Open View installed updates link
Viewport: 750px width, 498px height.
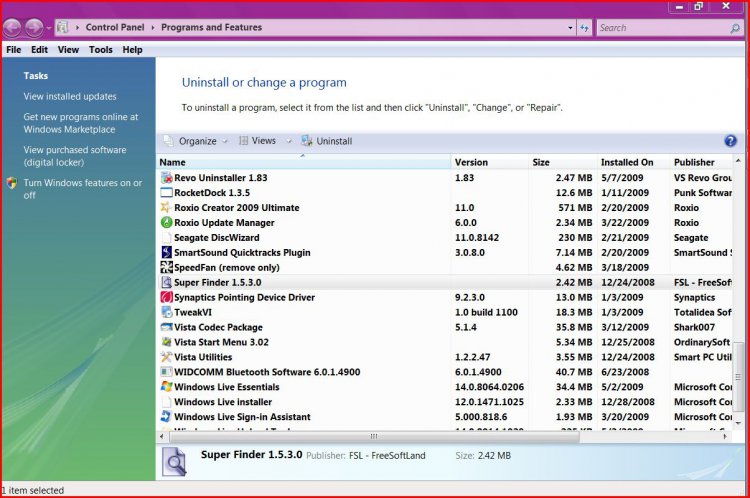tap(70, 97)
